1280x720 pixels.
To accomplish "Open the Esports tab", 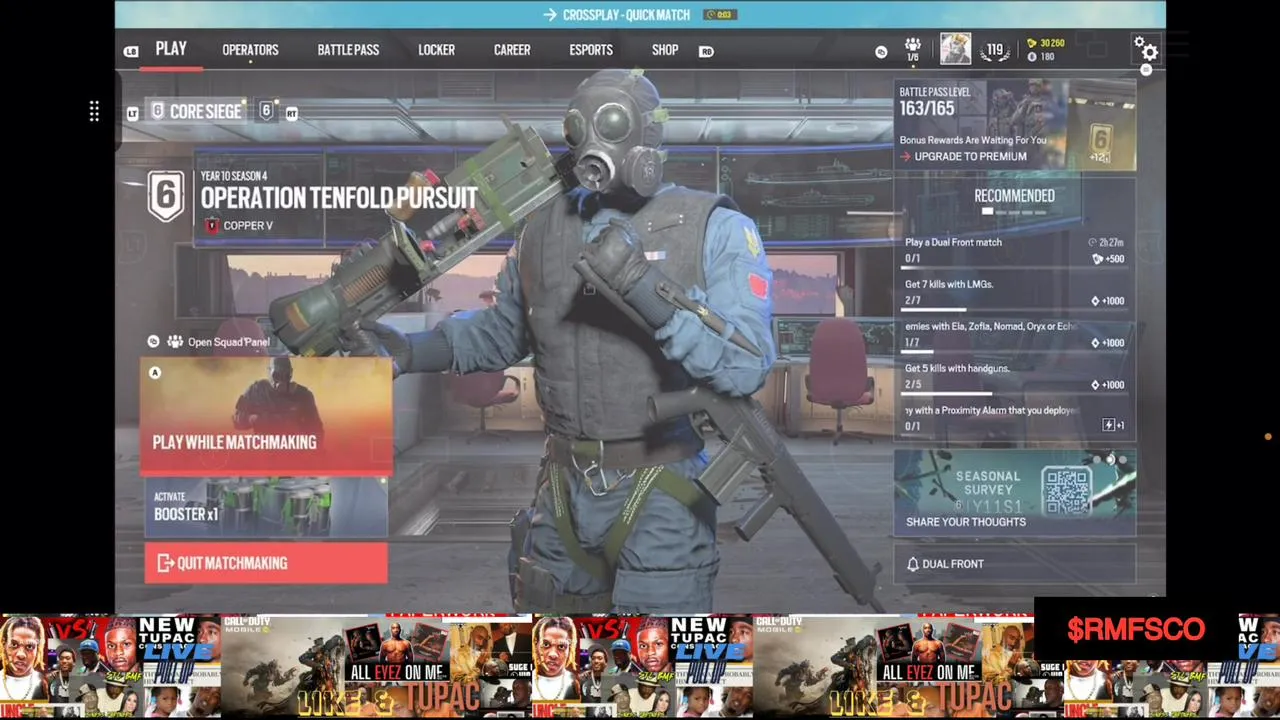I will point(591,50).
